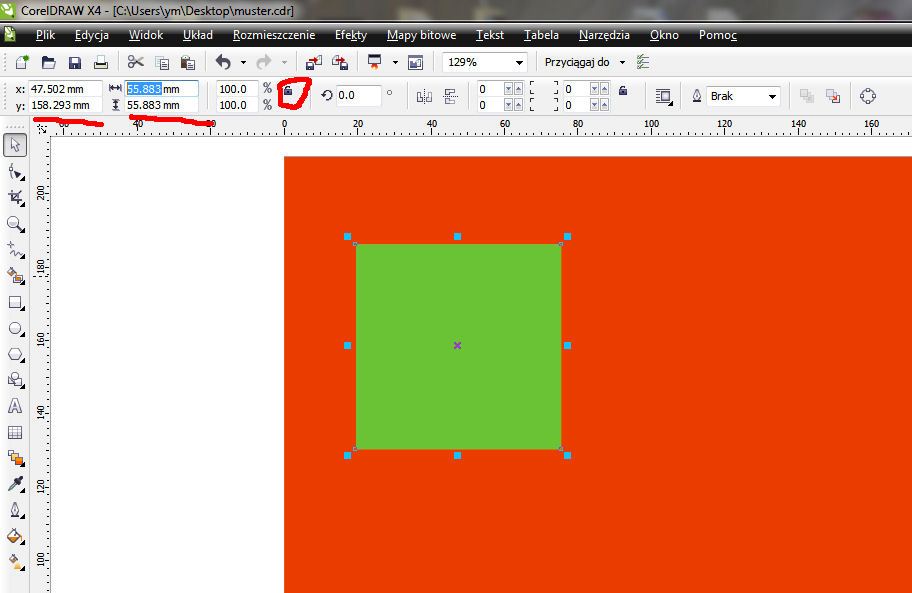The height and width of the screenshot is (593, 912).
Task: Pick the Table tool
Action: pos(15,432)
